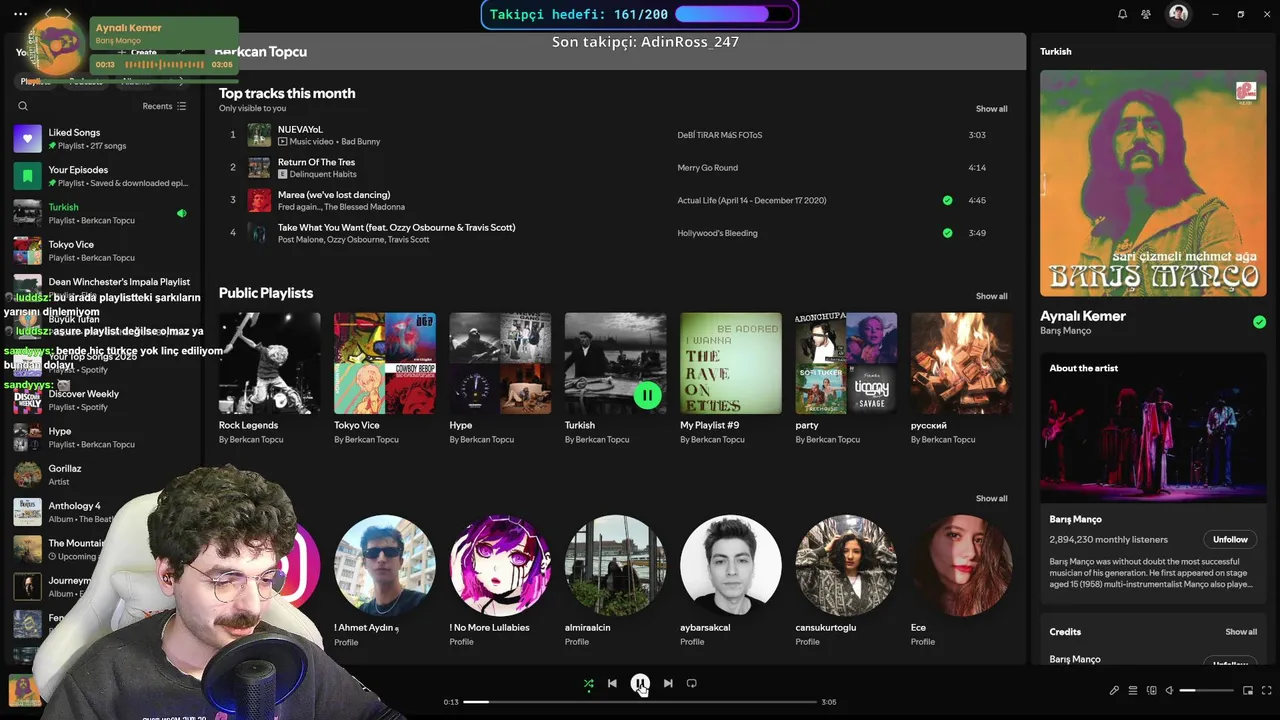This screenshot has width=1280, height=720.
Task: Seek on the song progress bar
Action: (640, 702)
